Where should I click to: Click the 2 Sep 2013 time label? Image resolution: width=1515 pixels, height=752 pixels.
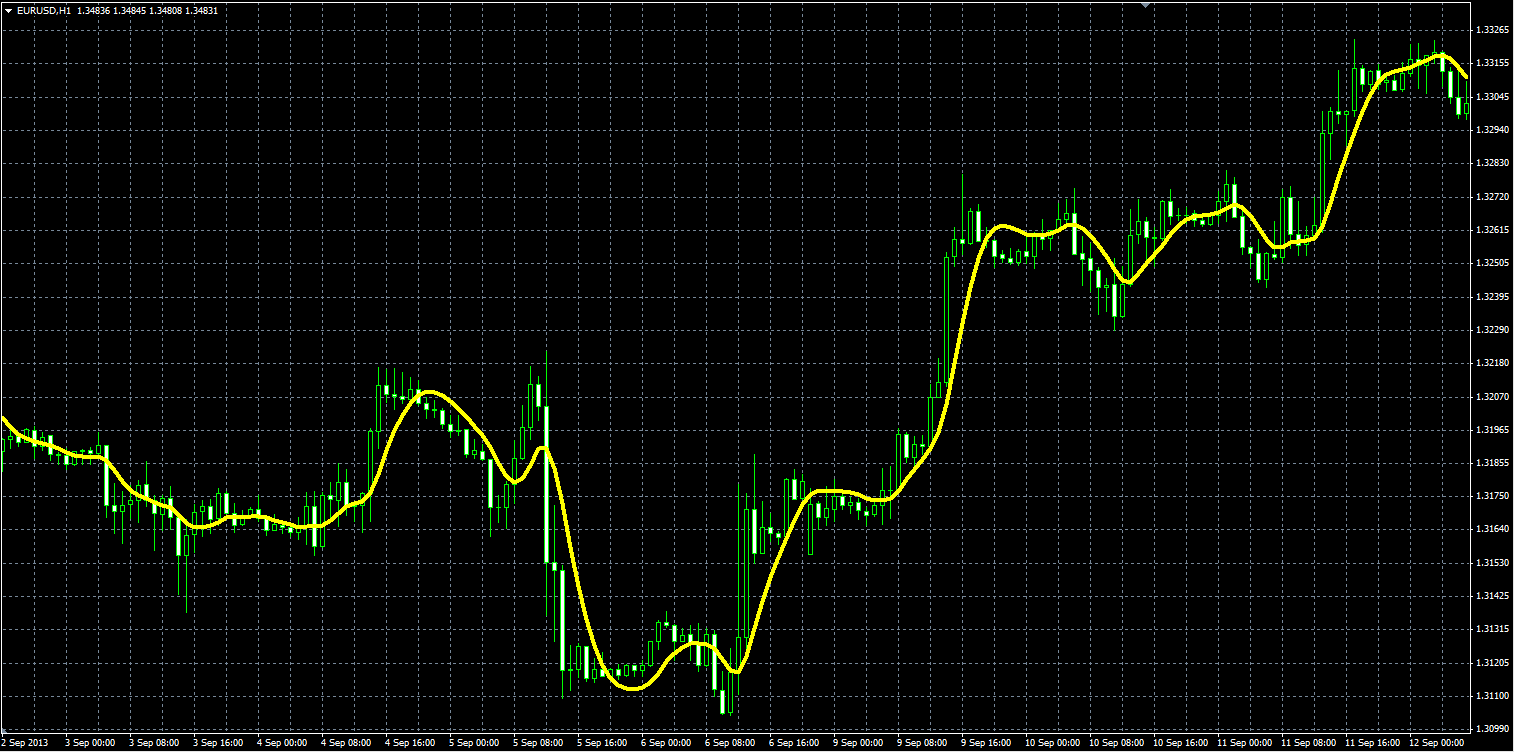(x=24, y=743)
